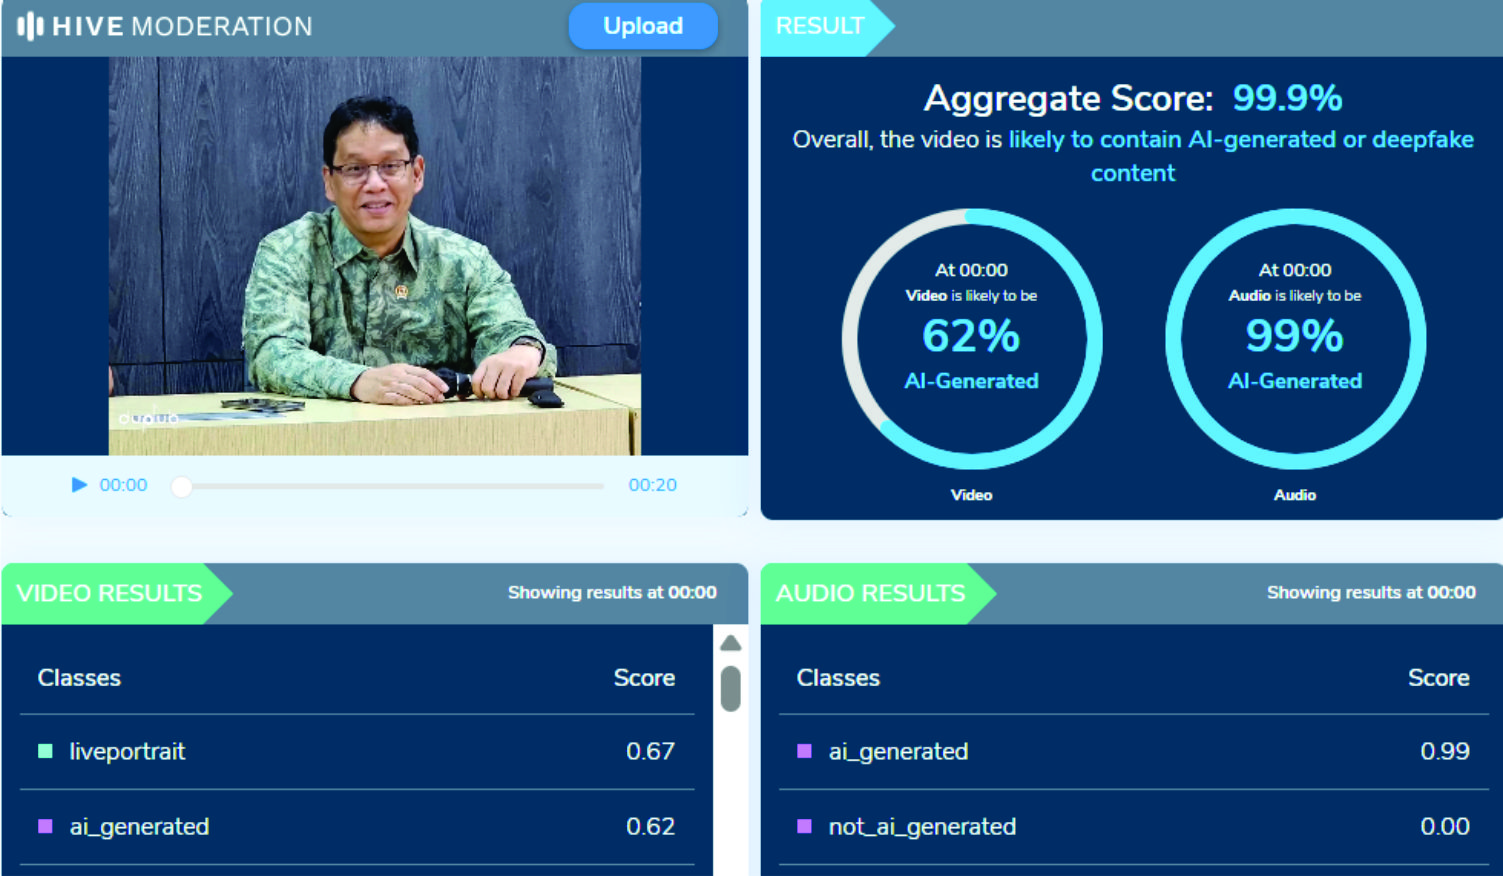Select the VIDEO RESULTS tab header
1503x876 pixels.
click(x=110, y=593)
